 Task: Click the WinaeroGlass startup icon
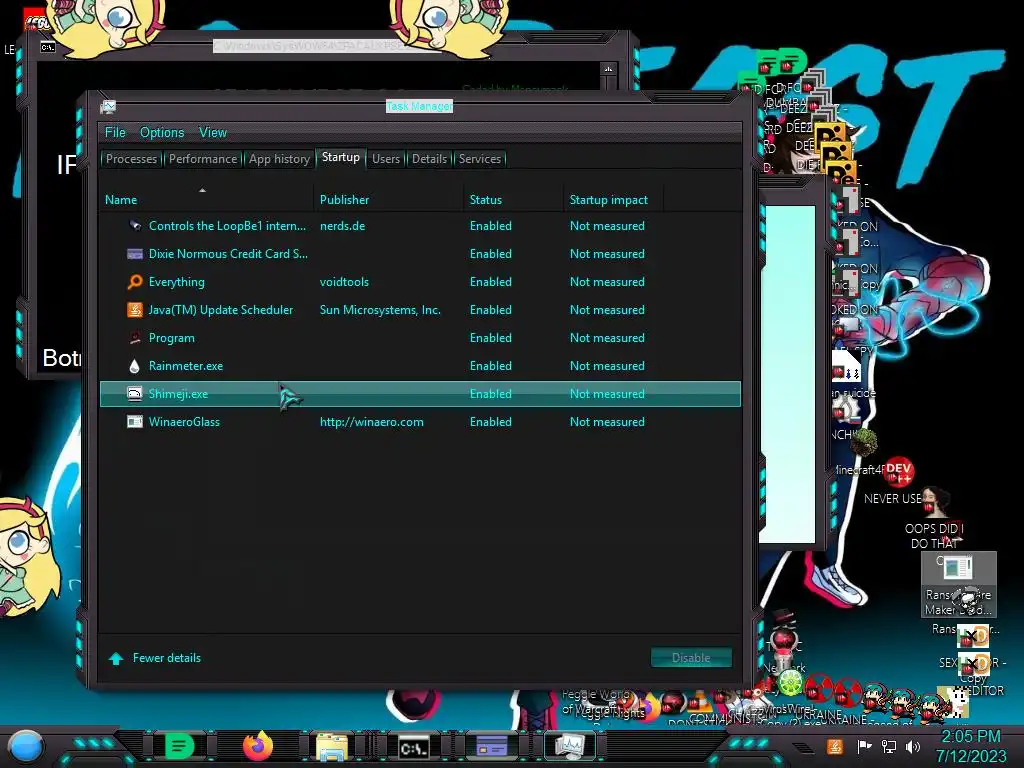135,422
